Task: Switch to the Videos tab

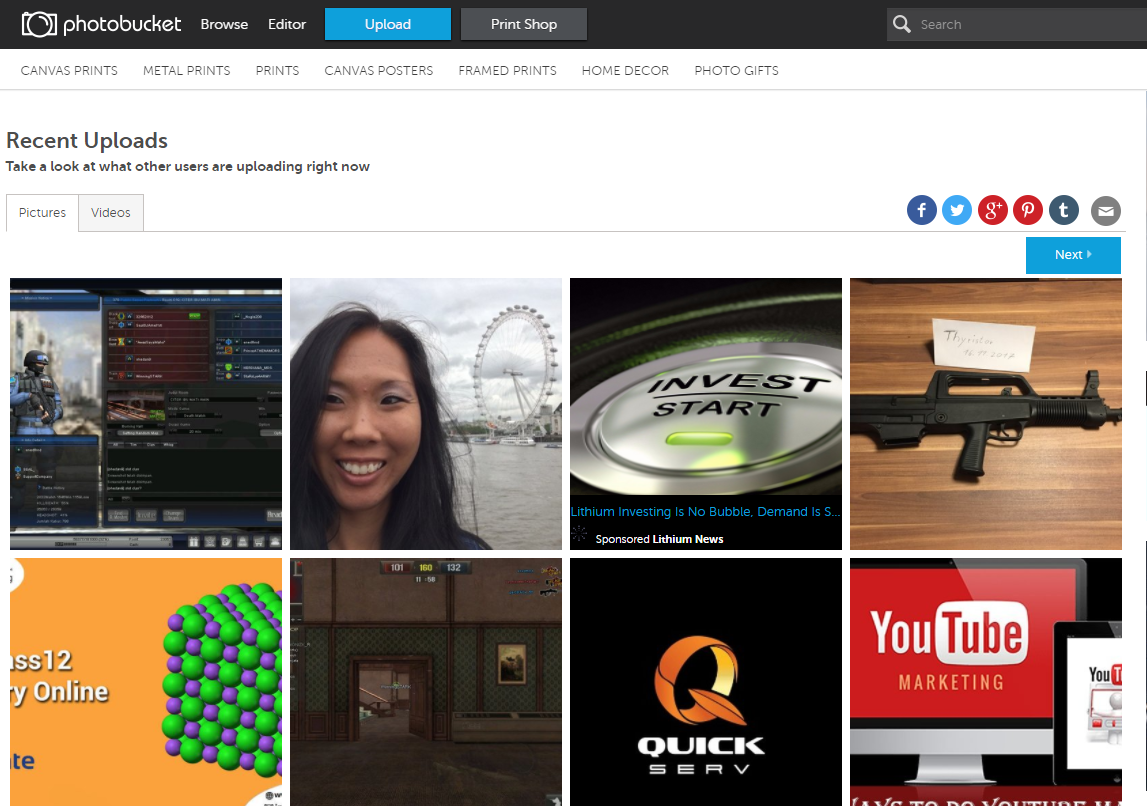Action: 110,213
